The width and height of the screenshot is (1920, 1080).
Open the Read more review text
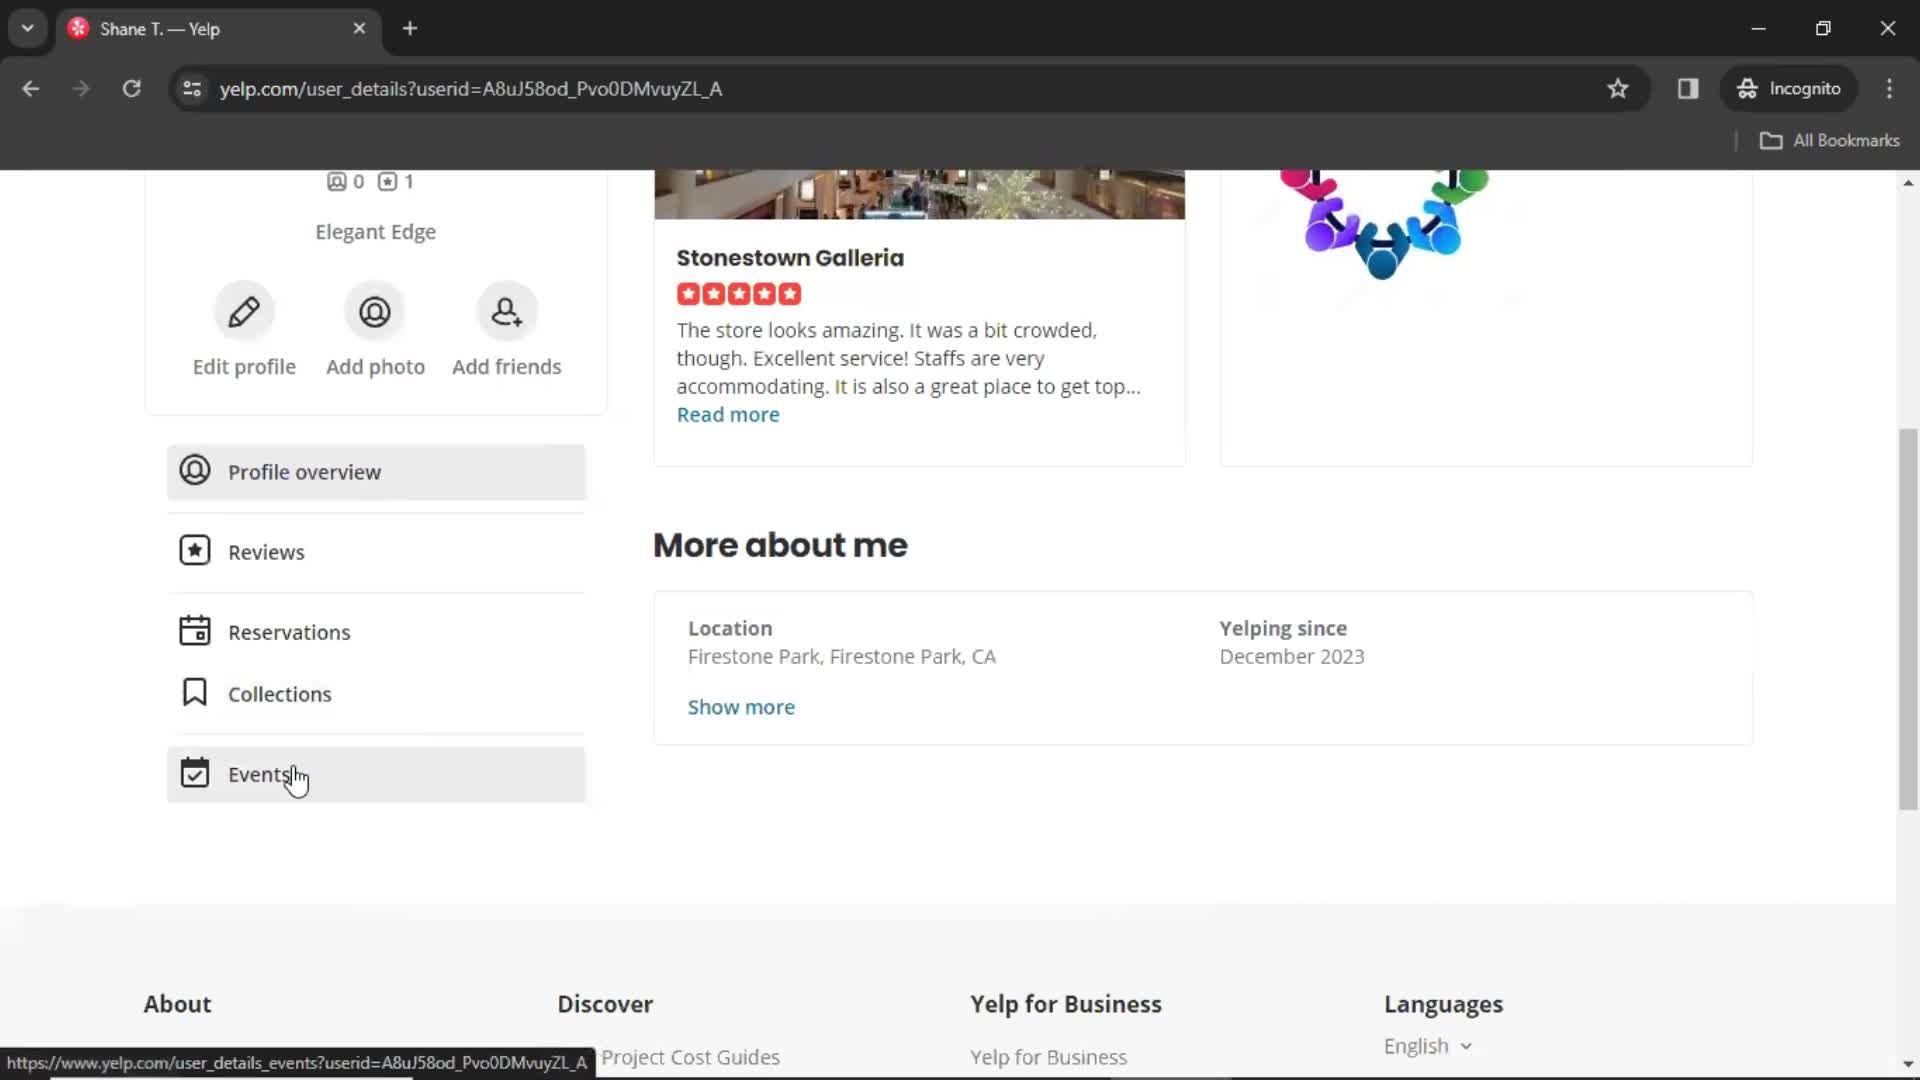[x=728, y=414]
